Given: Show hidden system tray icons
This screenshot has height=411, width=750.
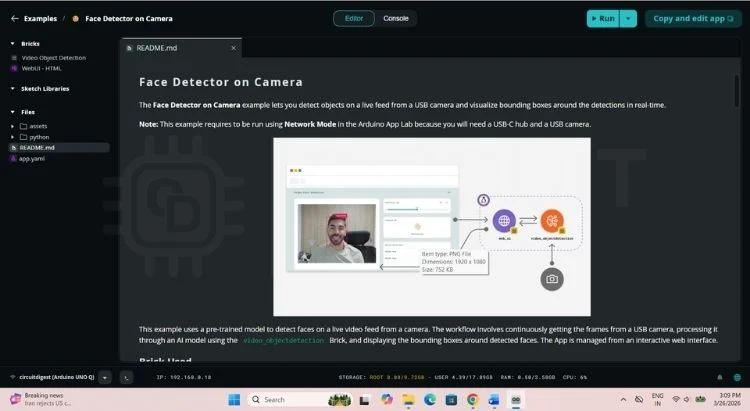Looking at the screenshot, I should pos(623,400).
